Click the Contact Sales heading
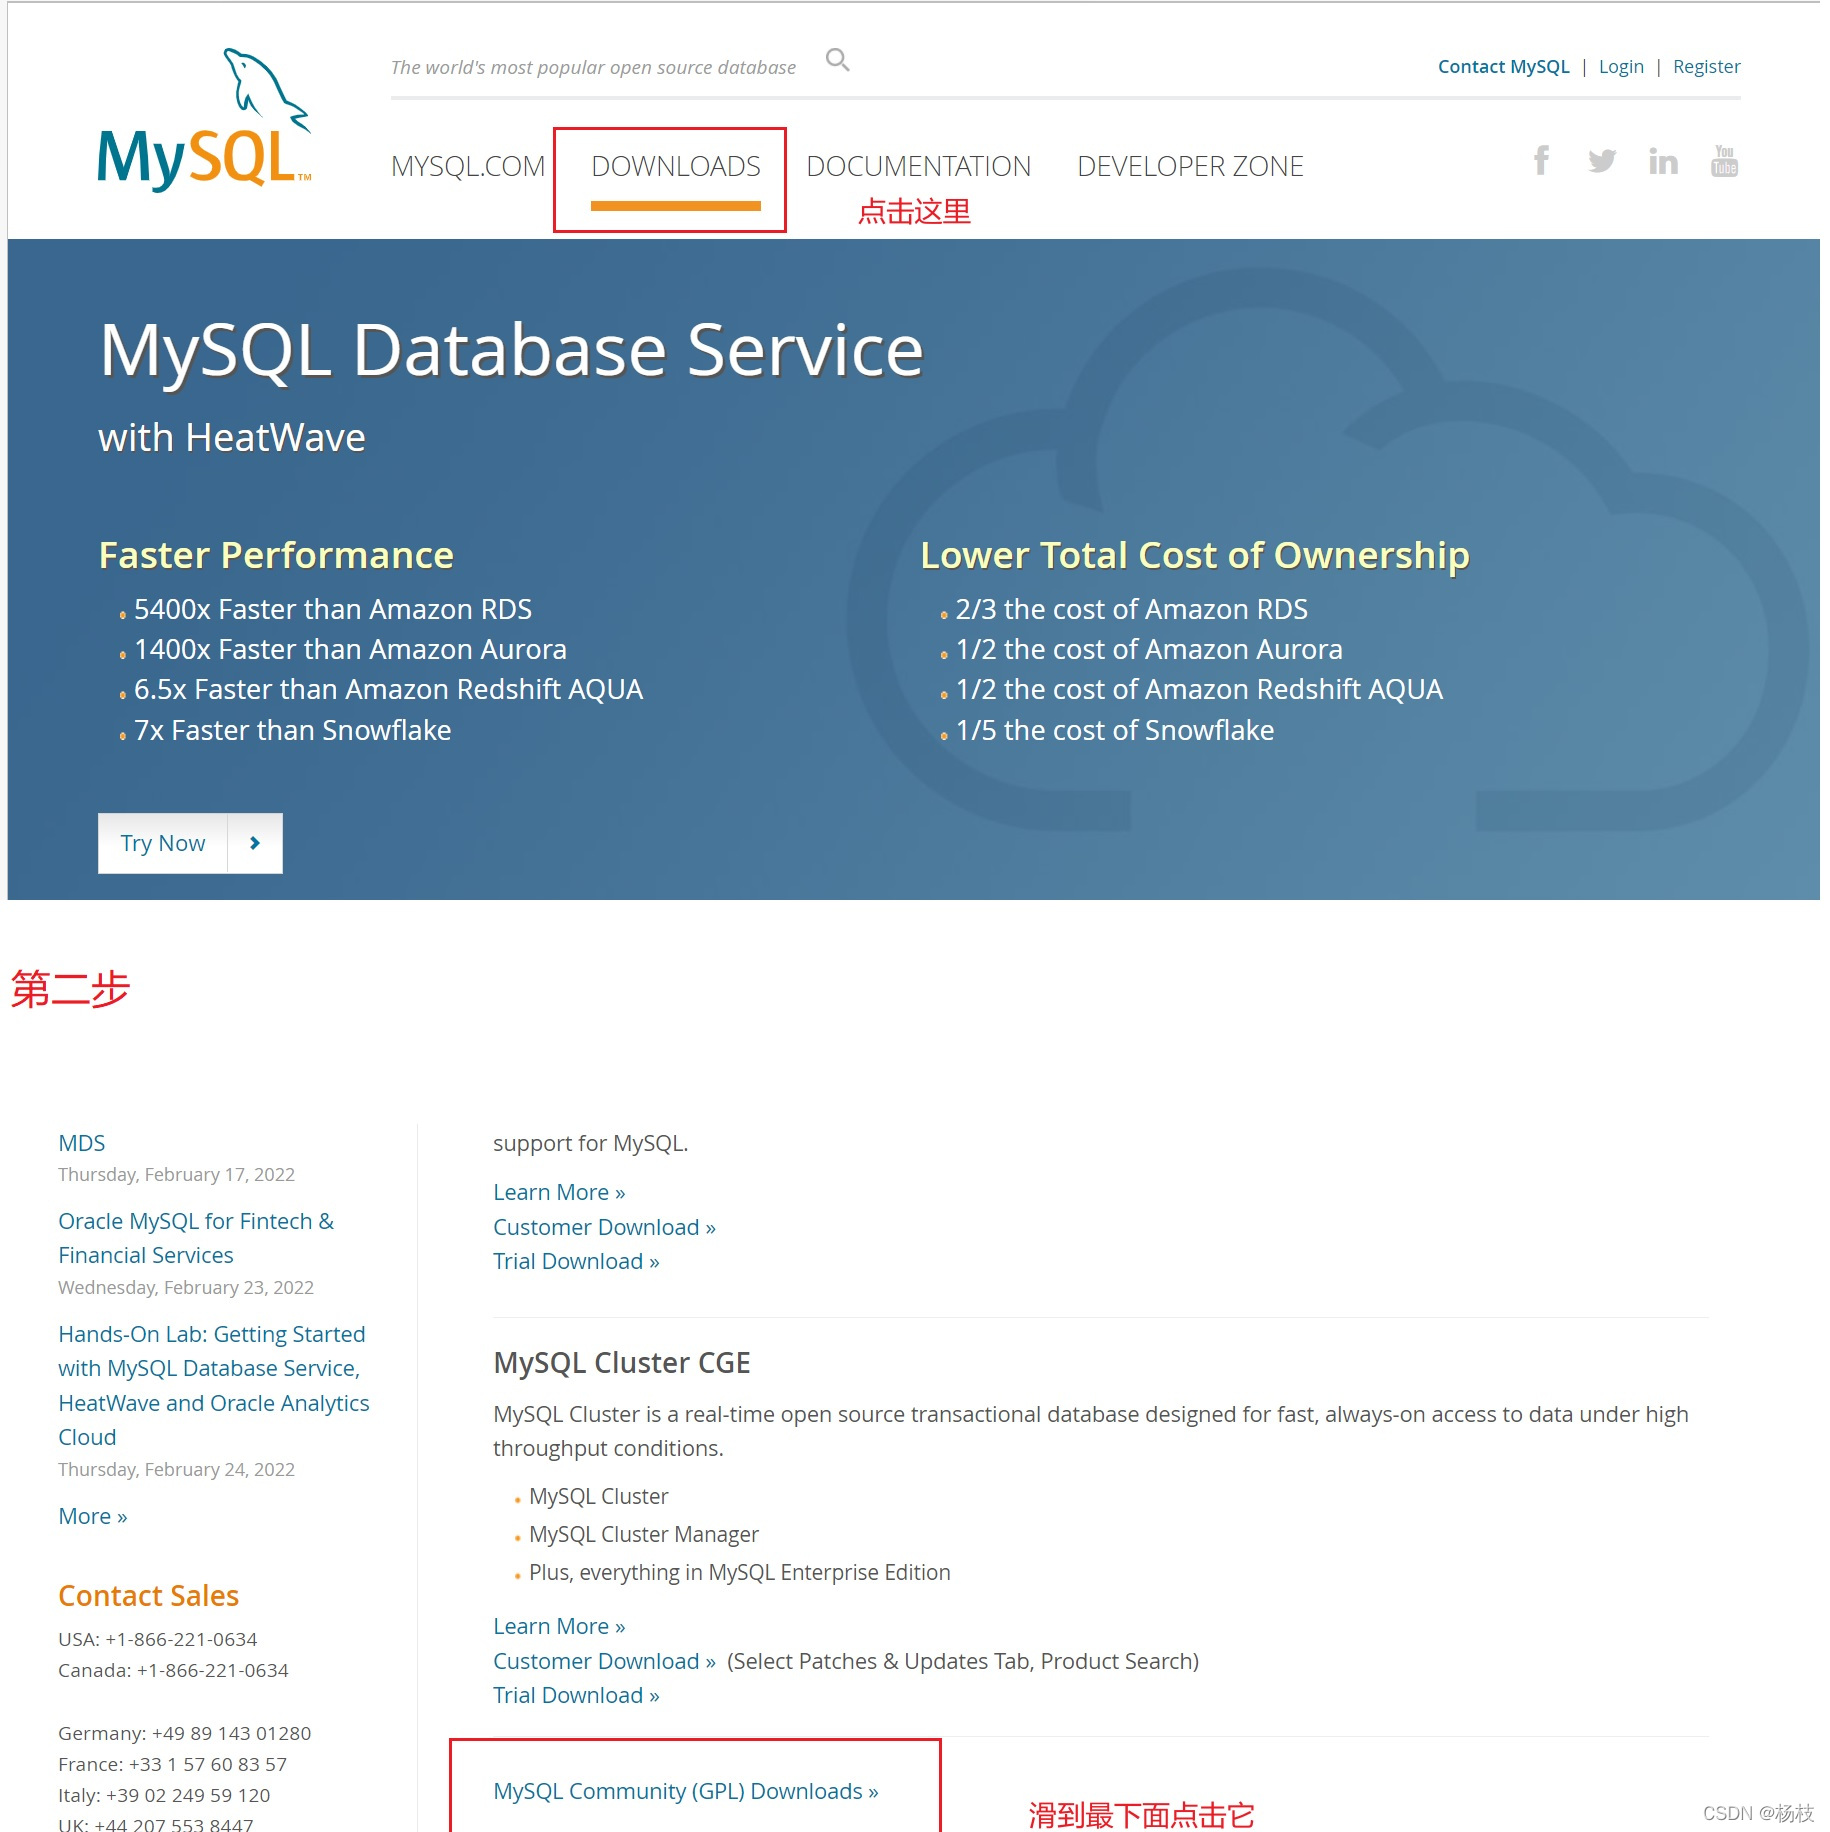This screenshot has width=1830, height=1832. point(148,1596)
